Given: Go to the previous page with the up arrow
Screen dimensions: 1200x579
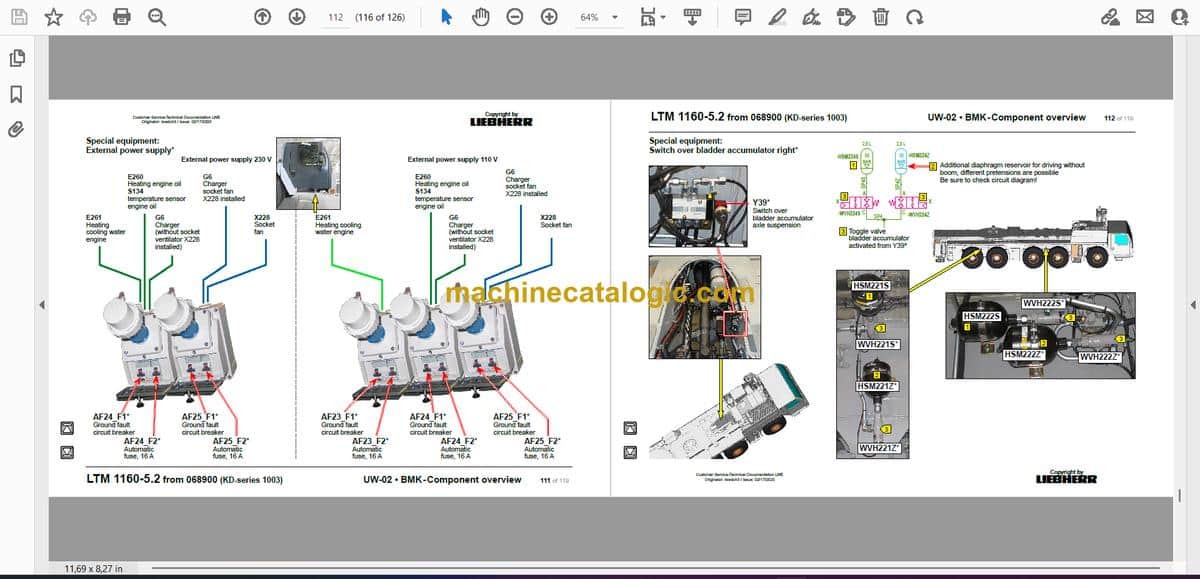Looking at the screenshot, I should (263, 17).
